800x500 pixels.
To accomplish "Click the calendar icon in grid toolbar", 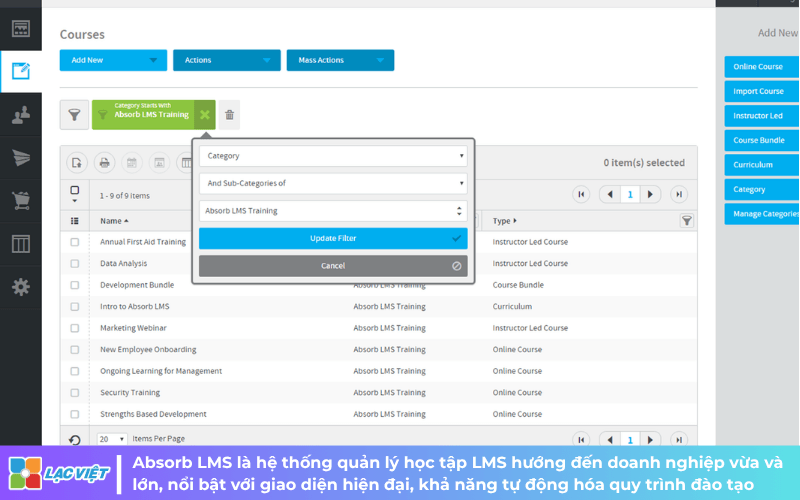I will 132,163.
